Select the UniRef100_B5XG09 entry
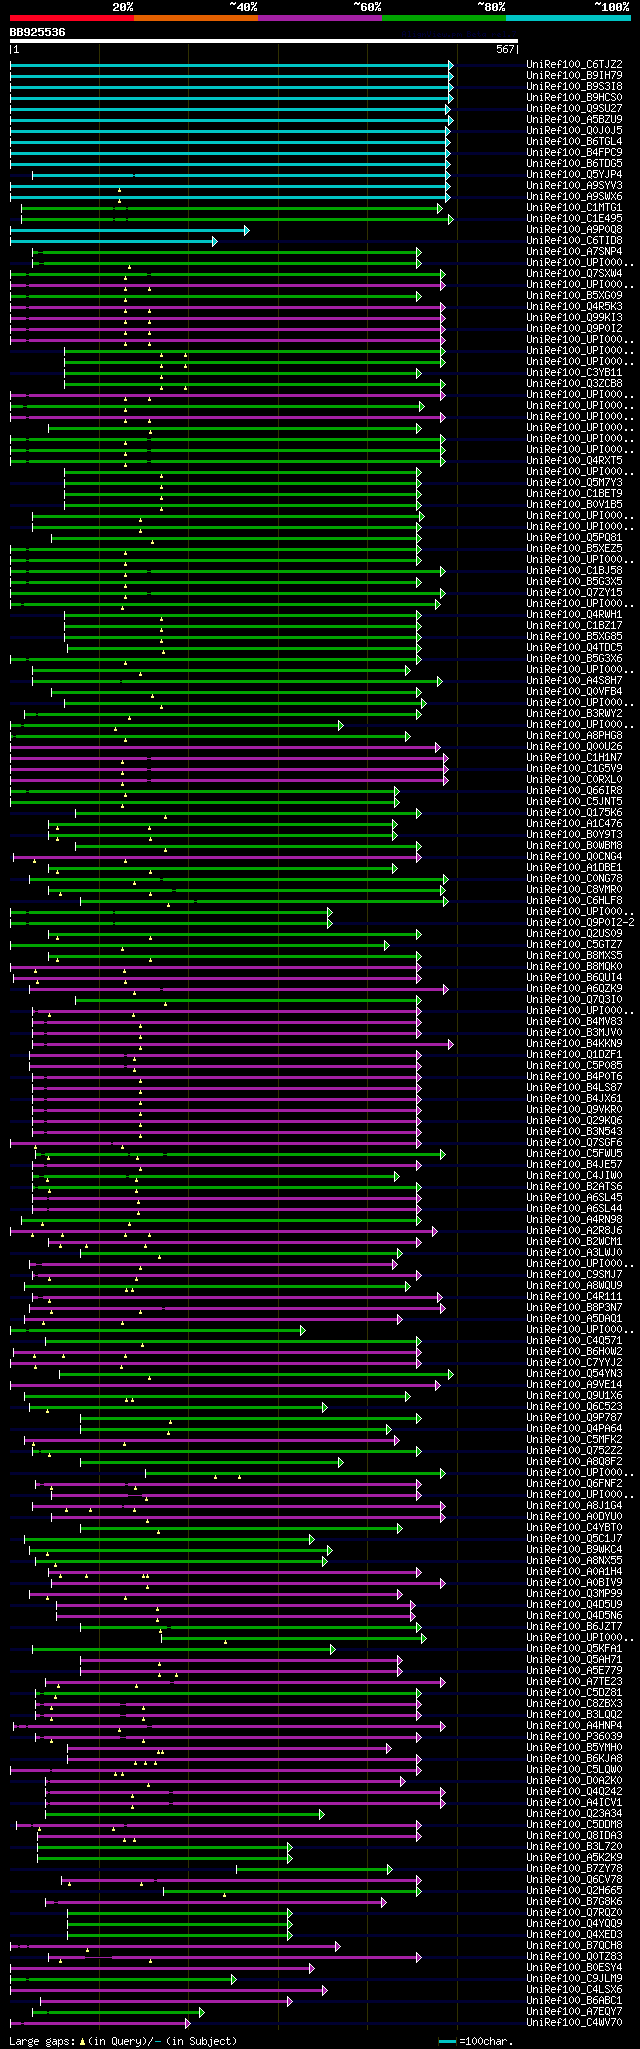This screenshot has width=640, height=2049. point(574,296)
